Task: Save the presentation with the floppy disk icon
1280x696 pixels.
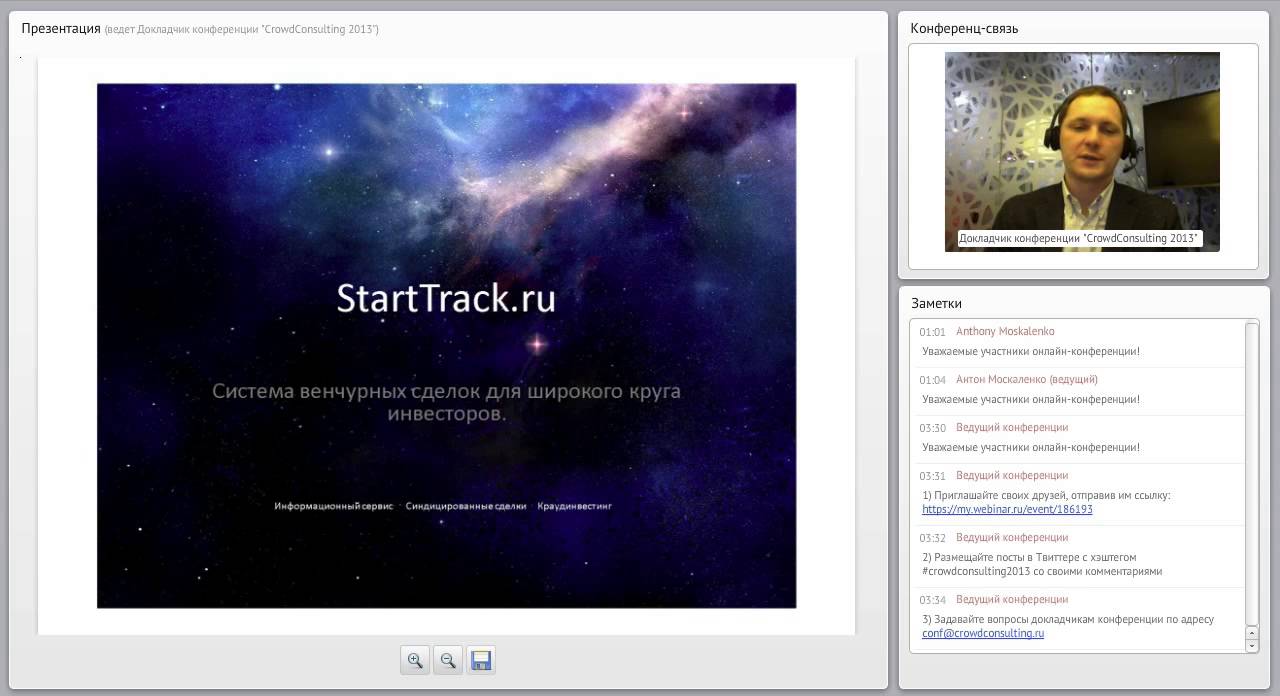Action: coord(481,660)
